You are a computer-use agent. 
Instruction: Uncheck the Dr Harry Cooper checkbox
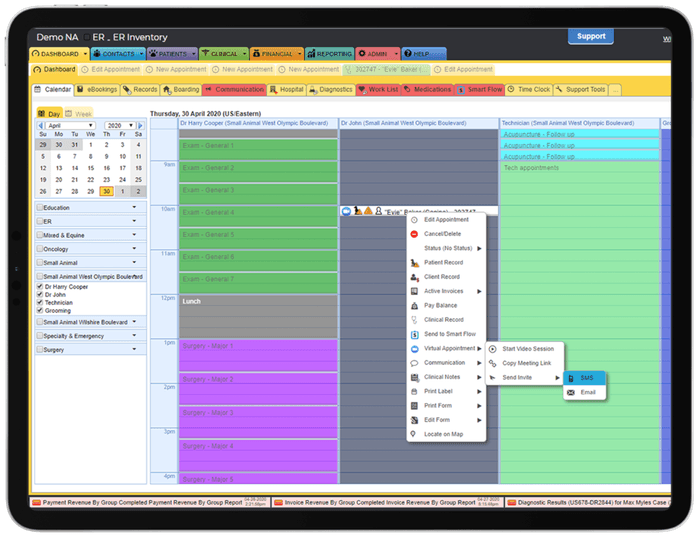pos(39,288)
